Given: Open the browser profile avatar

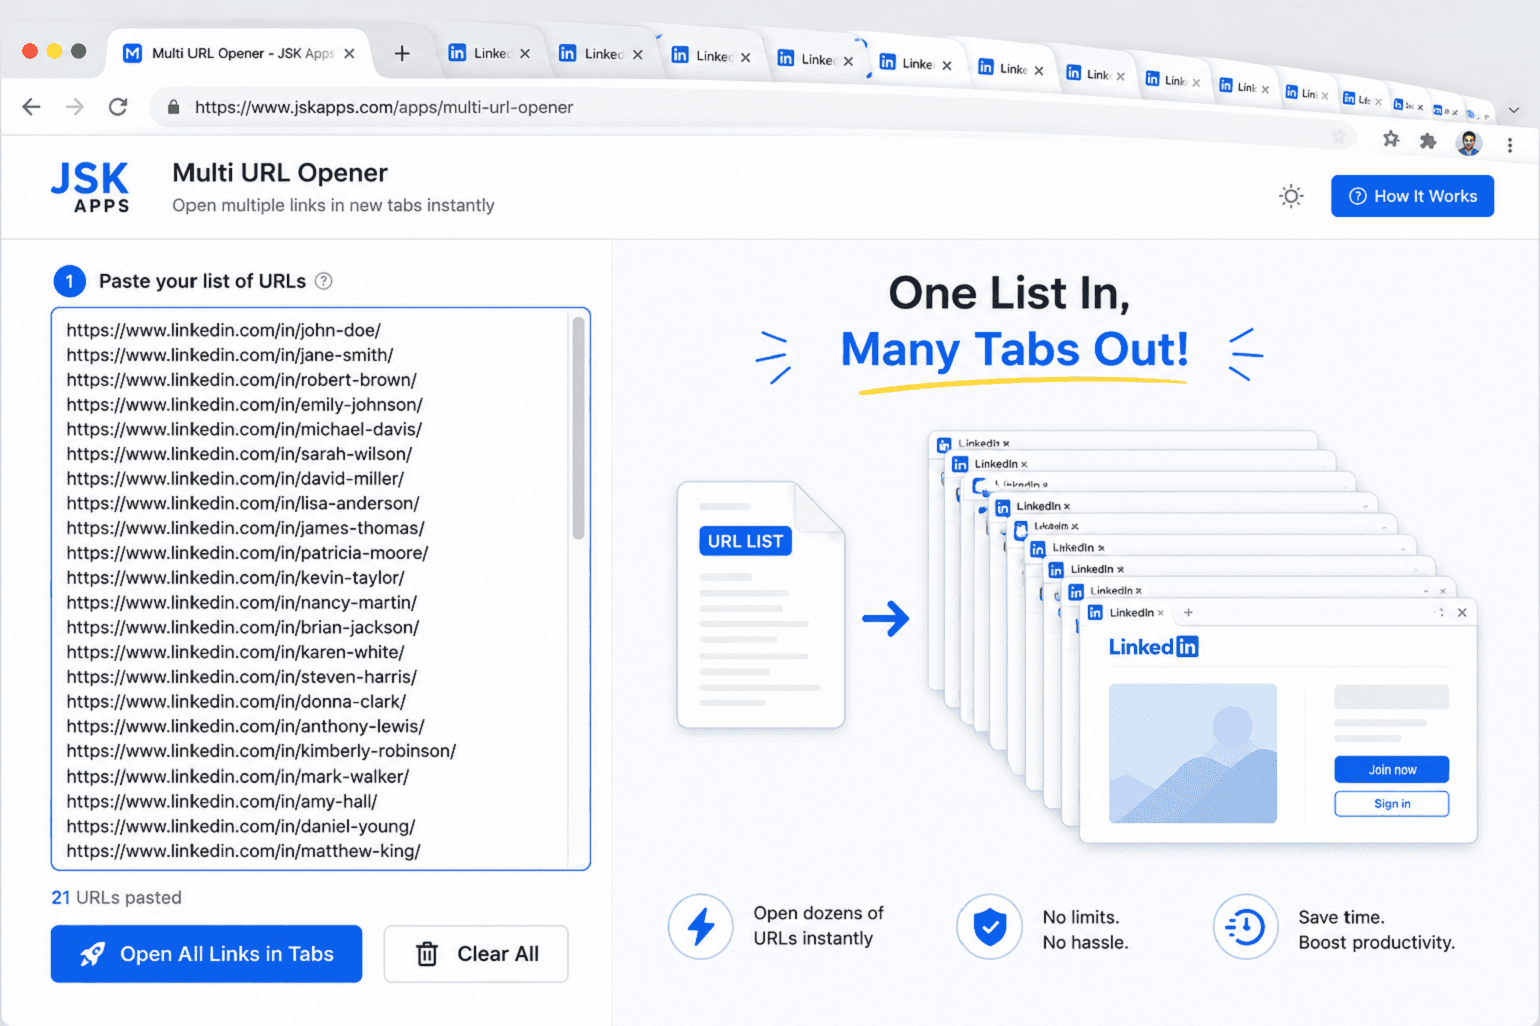Looking at the screenshot, I should (x=1469, y=143).
